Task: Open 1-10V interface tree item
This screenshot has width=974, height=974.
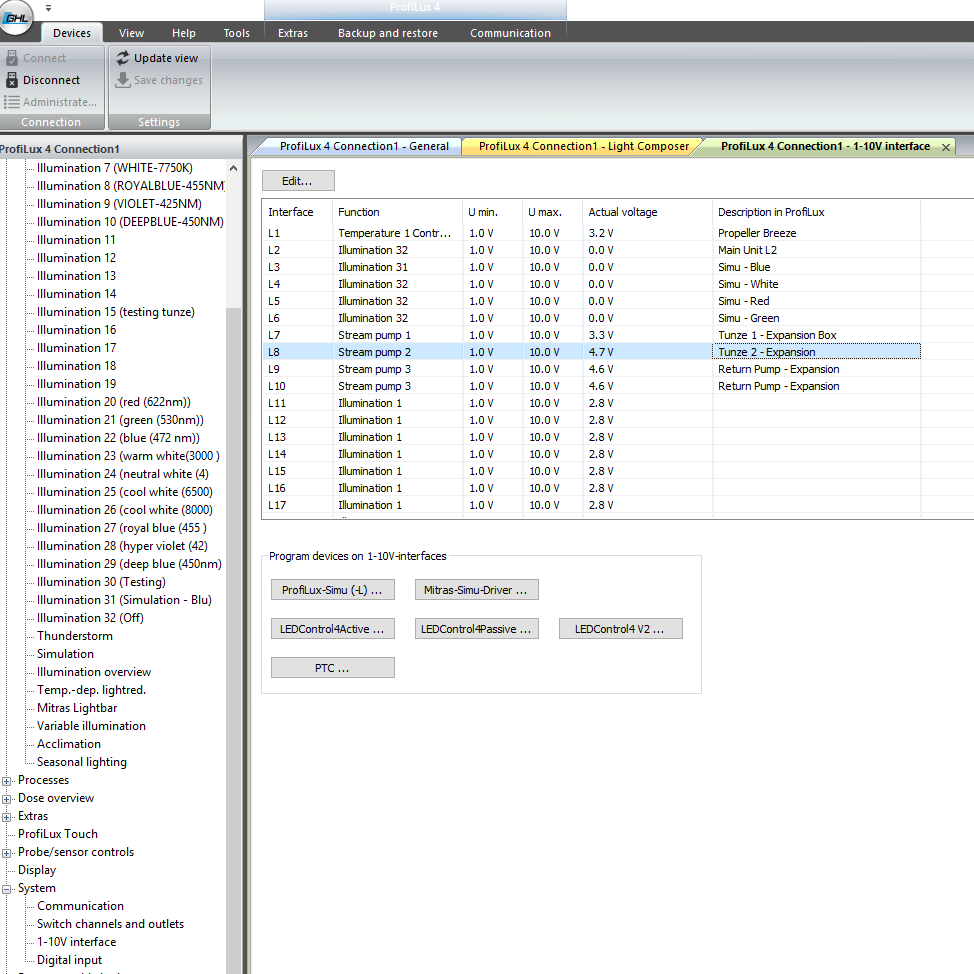Action: point(76,942)
